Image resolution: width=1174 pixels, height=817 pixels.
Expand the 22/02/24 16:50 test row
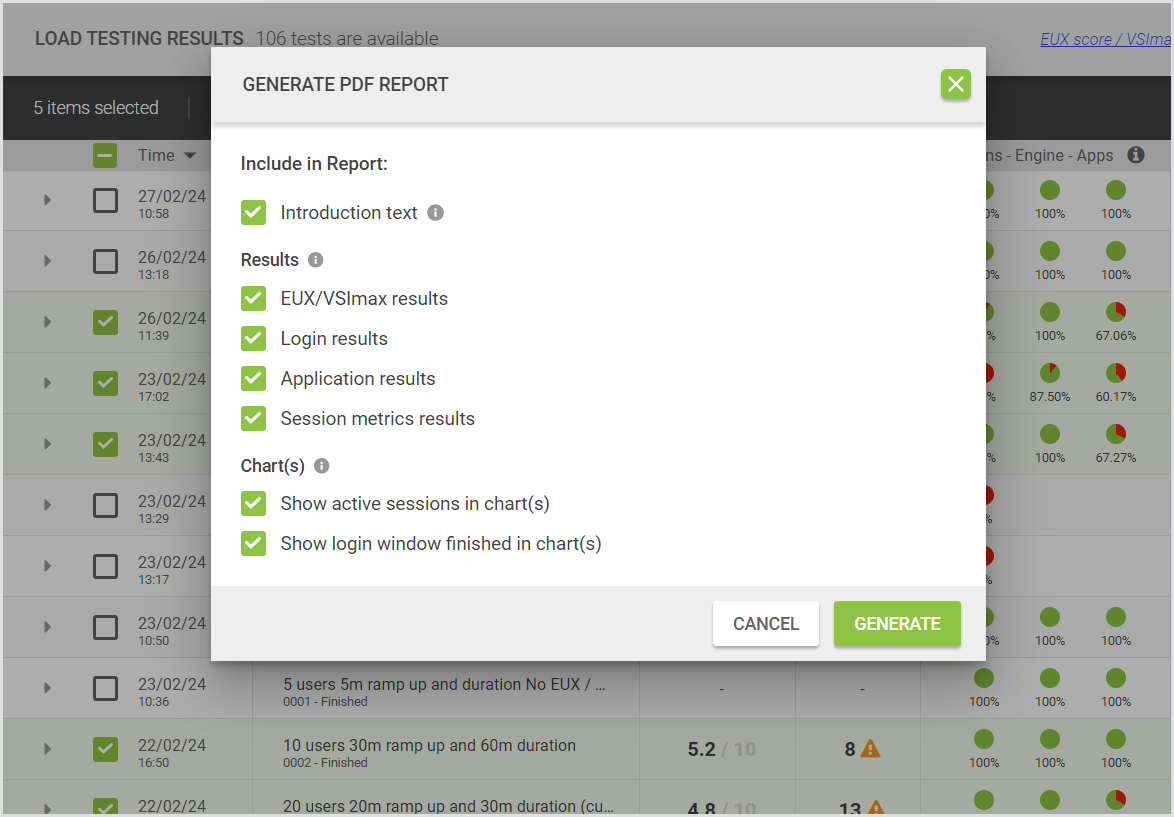[x=47, y=749]
